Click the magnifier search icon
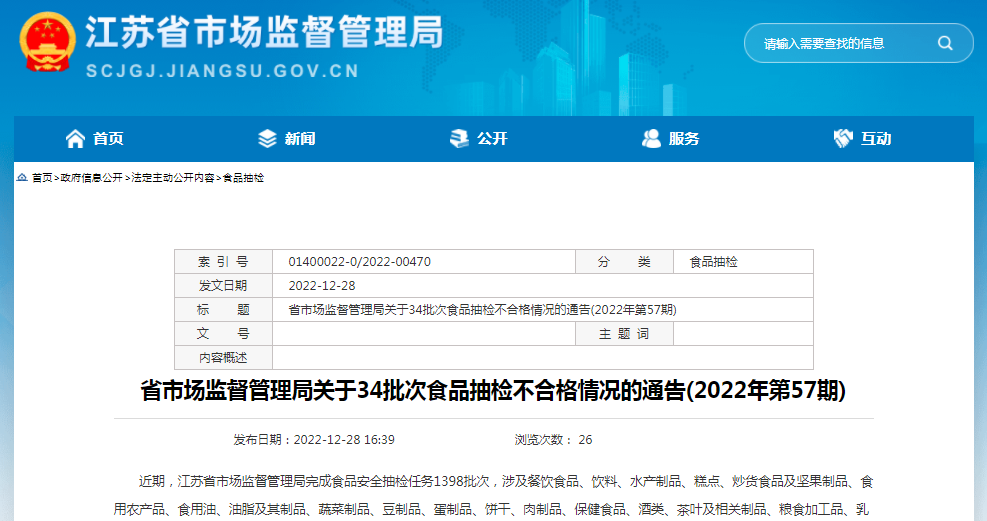The image size is (987, 521). coord(944,43)
